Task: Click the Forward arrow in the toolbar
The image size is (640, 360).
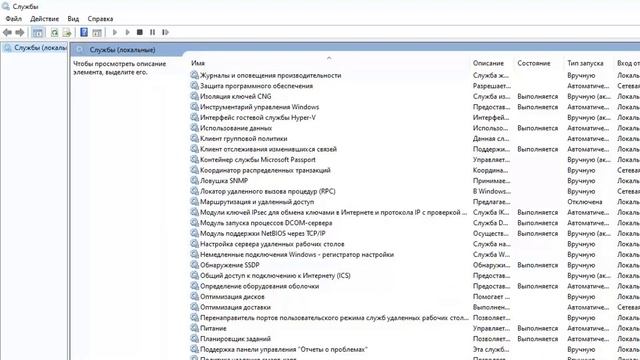Action: tap(20, 32)
